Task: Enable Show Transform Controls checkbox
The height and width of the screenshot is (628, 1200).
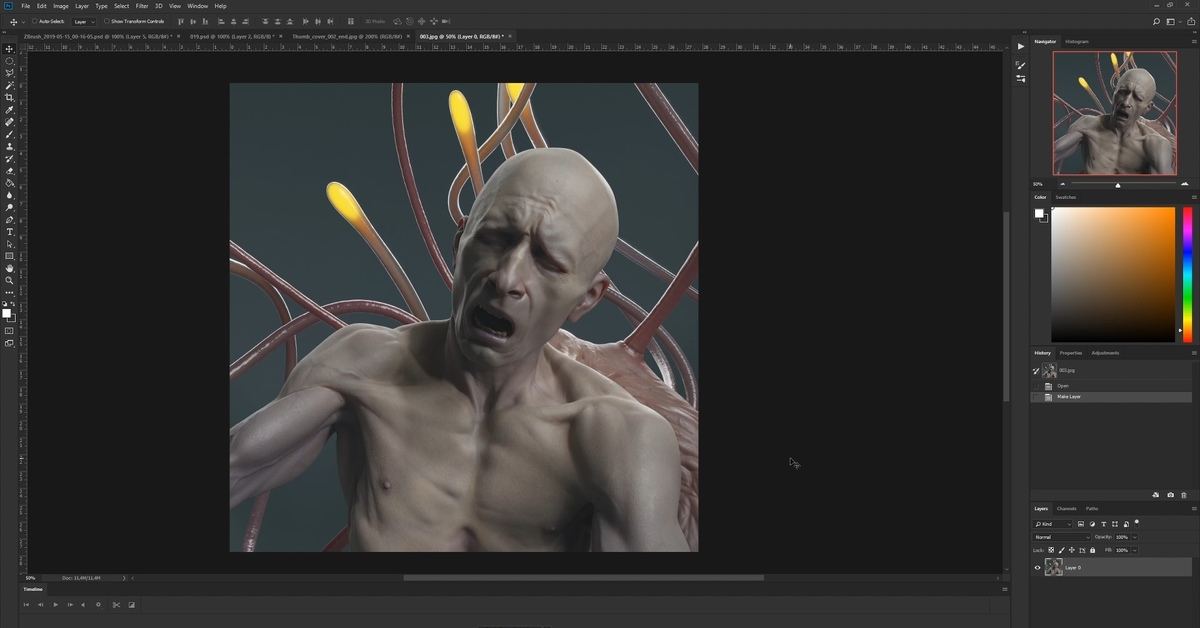Action: pyautogui.click(x=107, y=21)
